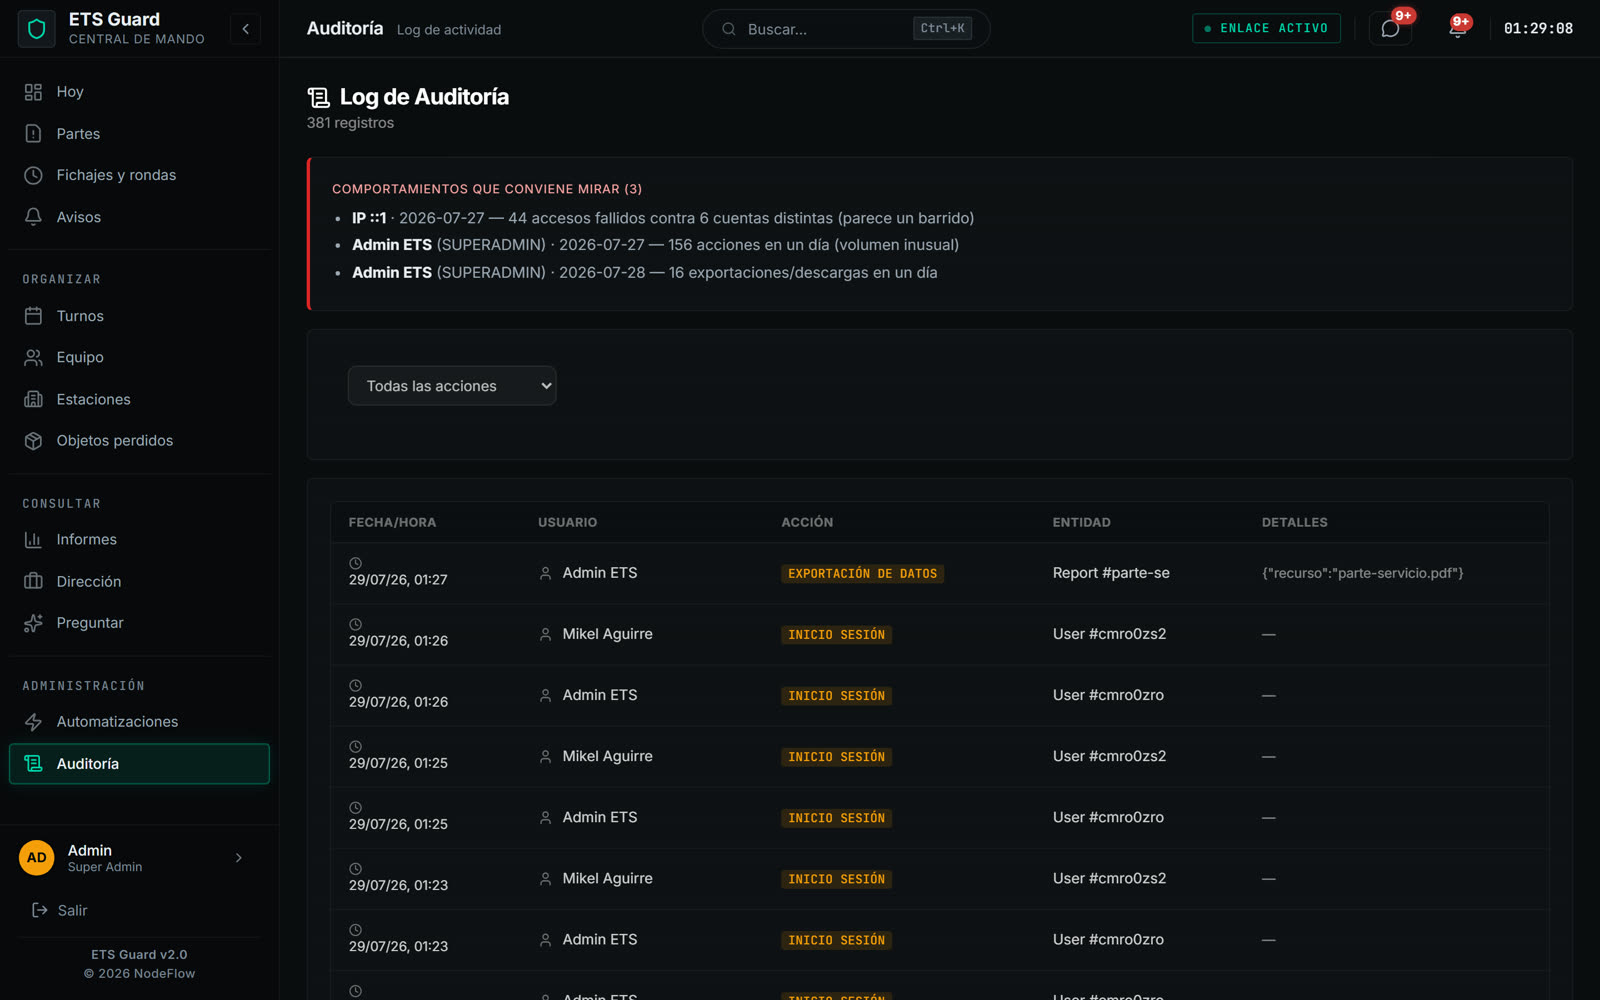Go to Automatizaciones lightning icon

(33, 722)
